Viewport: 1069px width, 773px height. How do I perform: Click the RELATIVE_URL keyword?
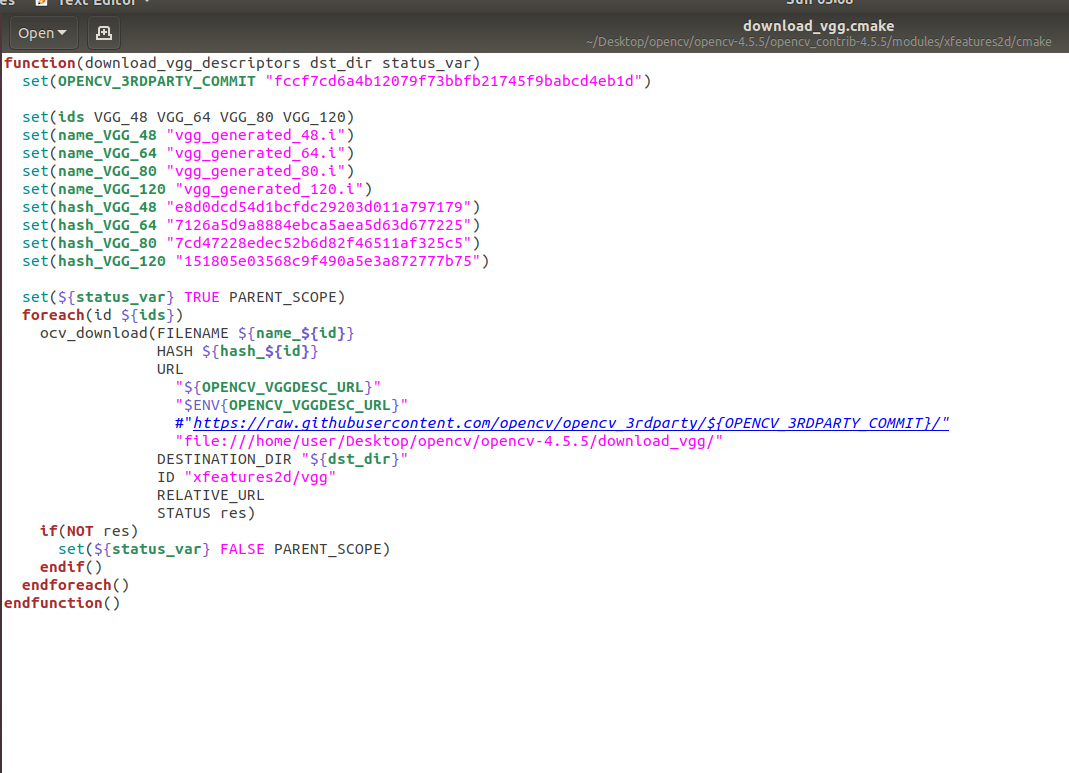tap(210, 496)
